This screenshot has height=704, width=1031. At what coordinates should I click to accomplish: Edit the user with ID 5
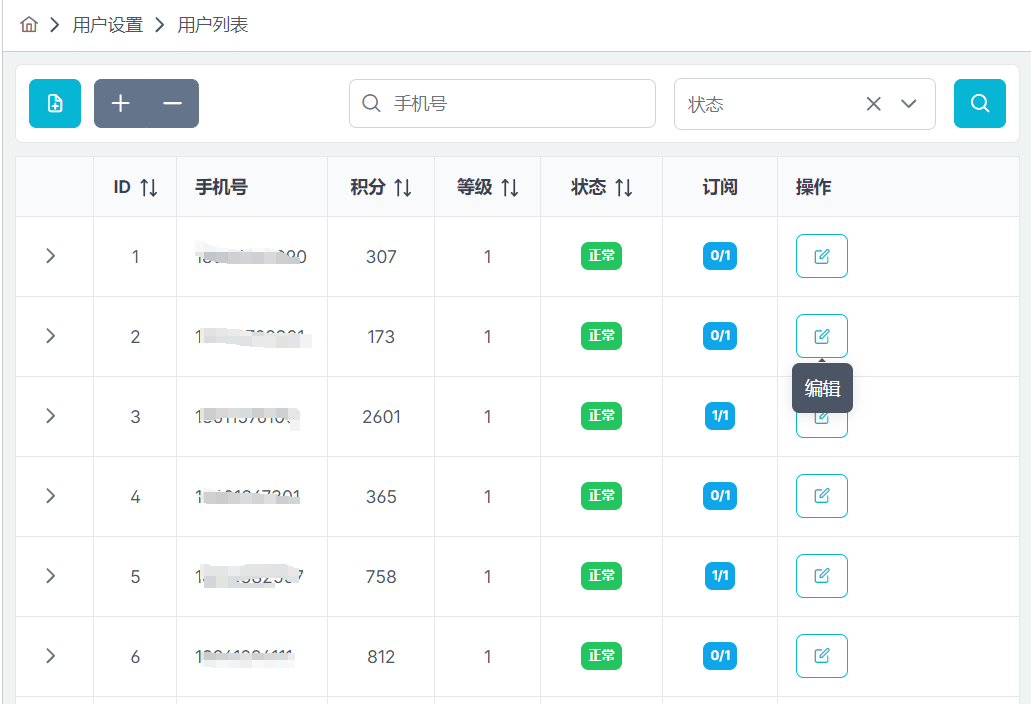822,576
